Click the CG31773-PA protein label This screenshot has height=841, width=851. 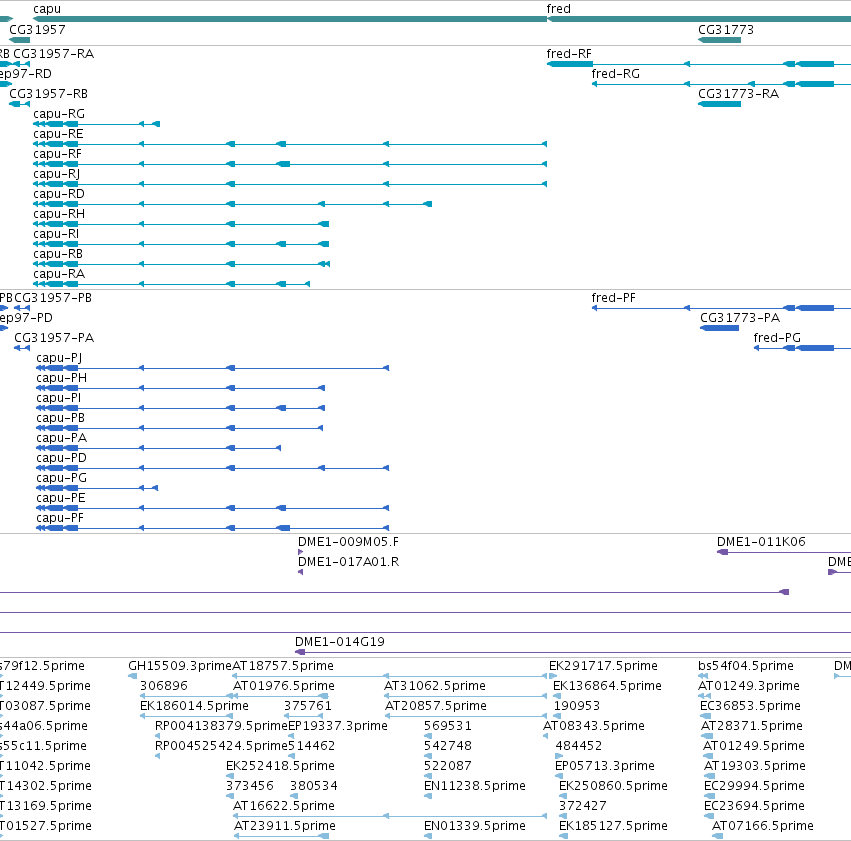(740, 318)
